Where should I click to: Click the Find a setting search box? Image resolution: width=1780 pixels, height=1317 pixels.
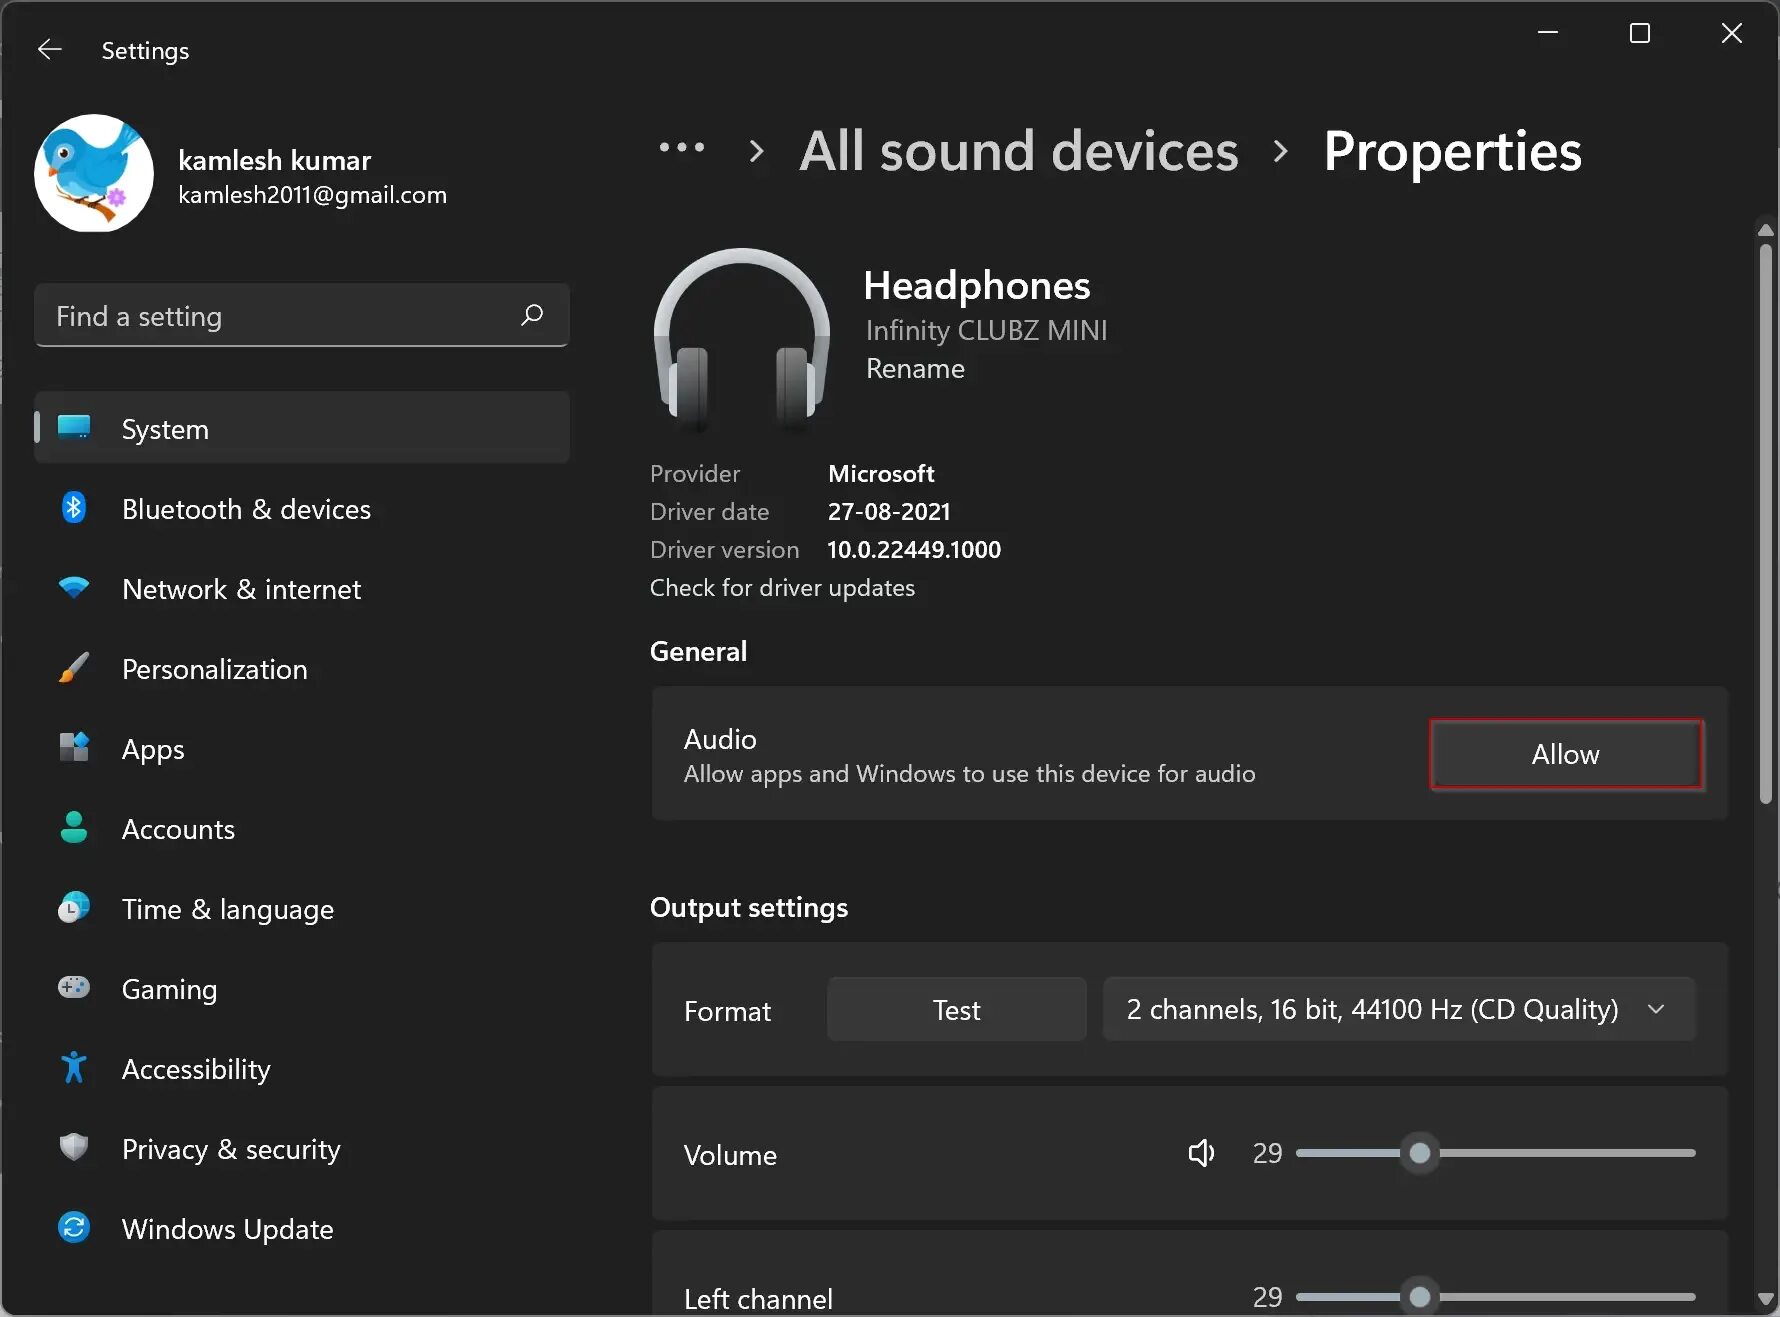pyautogui.click(x=302, y=315)
